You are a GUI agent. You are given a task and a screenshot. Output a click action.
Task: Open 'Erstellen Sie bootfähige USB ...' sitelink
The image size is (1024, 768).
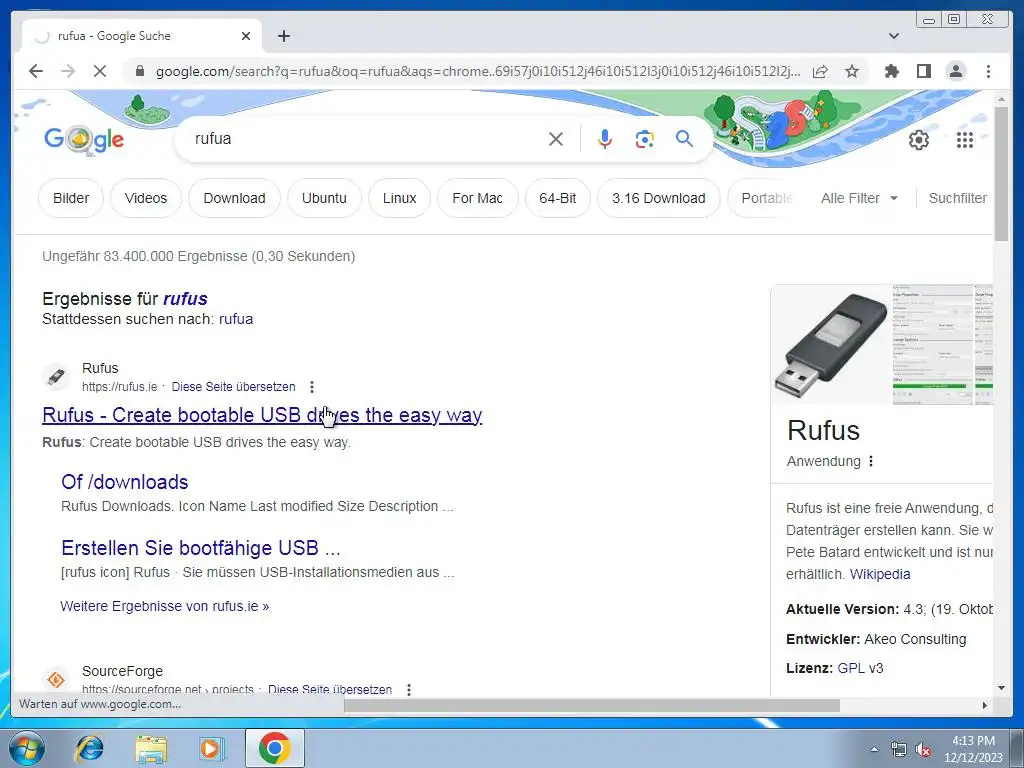click(200, 547)
